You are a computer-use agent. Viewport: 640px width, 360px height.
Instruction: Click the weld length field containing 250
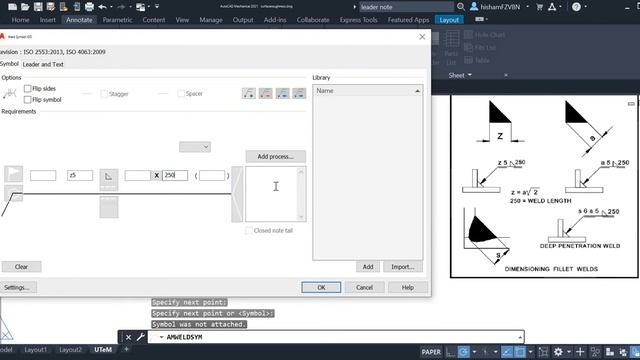175,175
